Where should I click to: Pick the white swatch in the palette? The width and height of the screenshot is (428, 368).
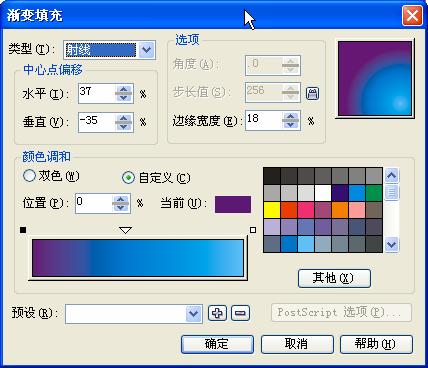(x=323, y=193)
